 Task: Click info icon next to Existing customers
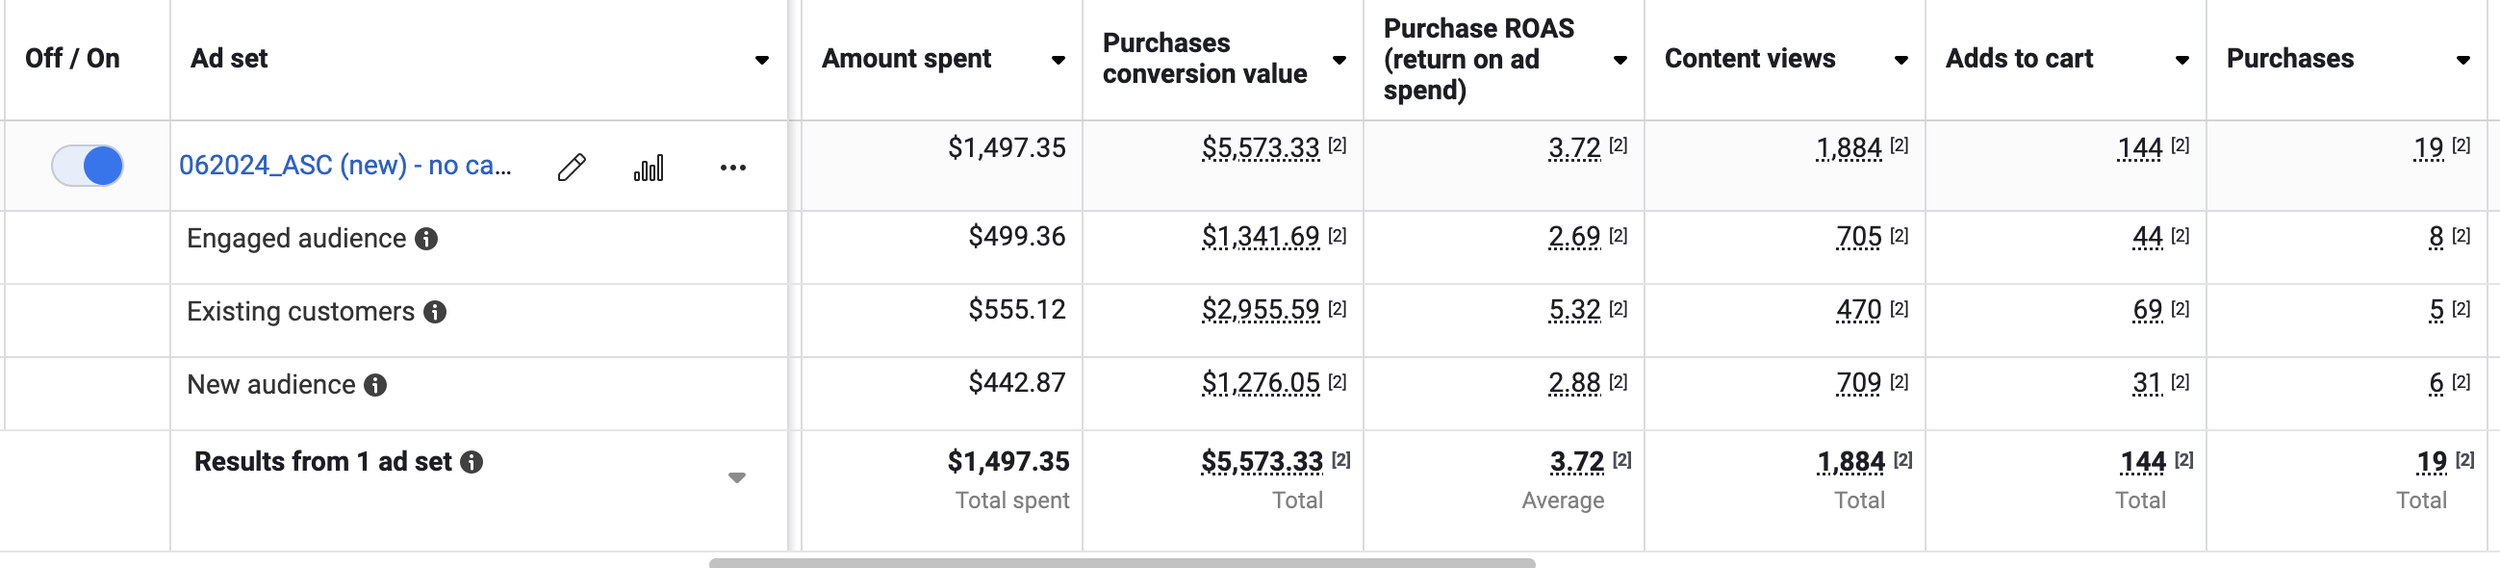pyautogui.click(x=435, y=312)
